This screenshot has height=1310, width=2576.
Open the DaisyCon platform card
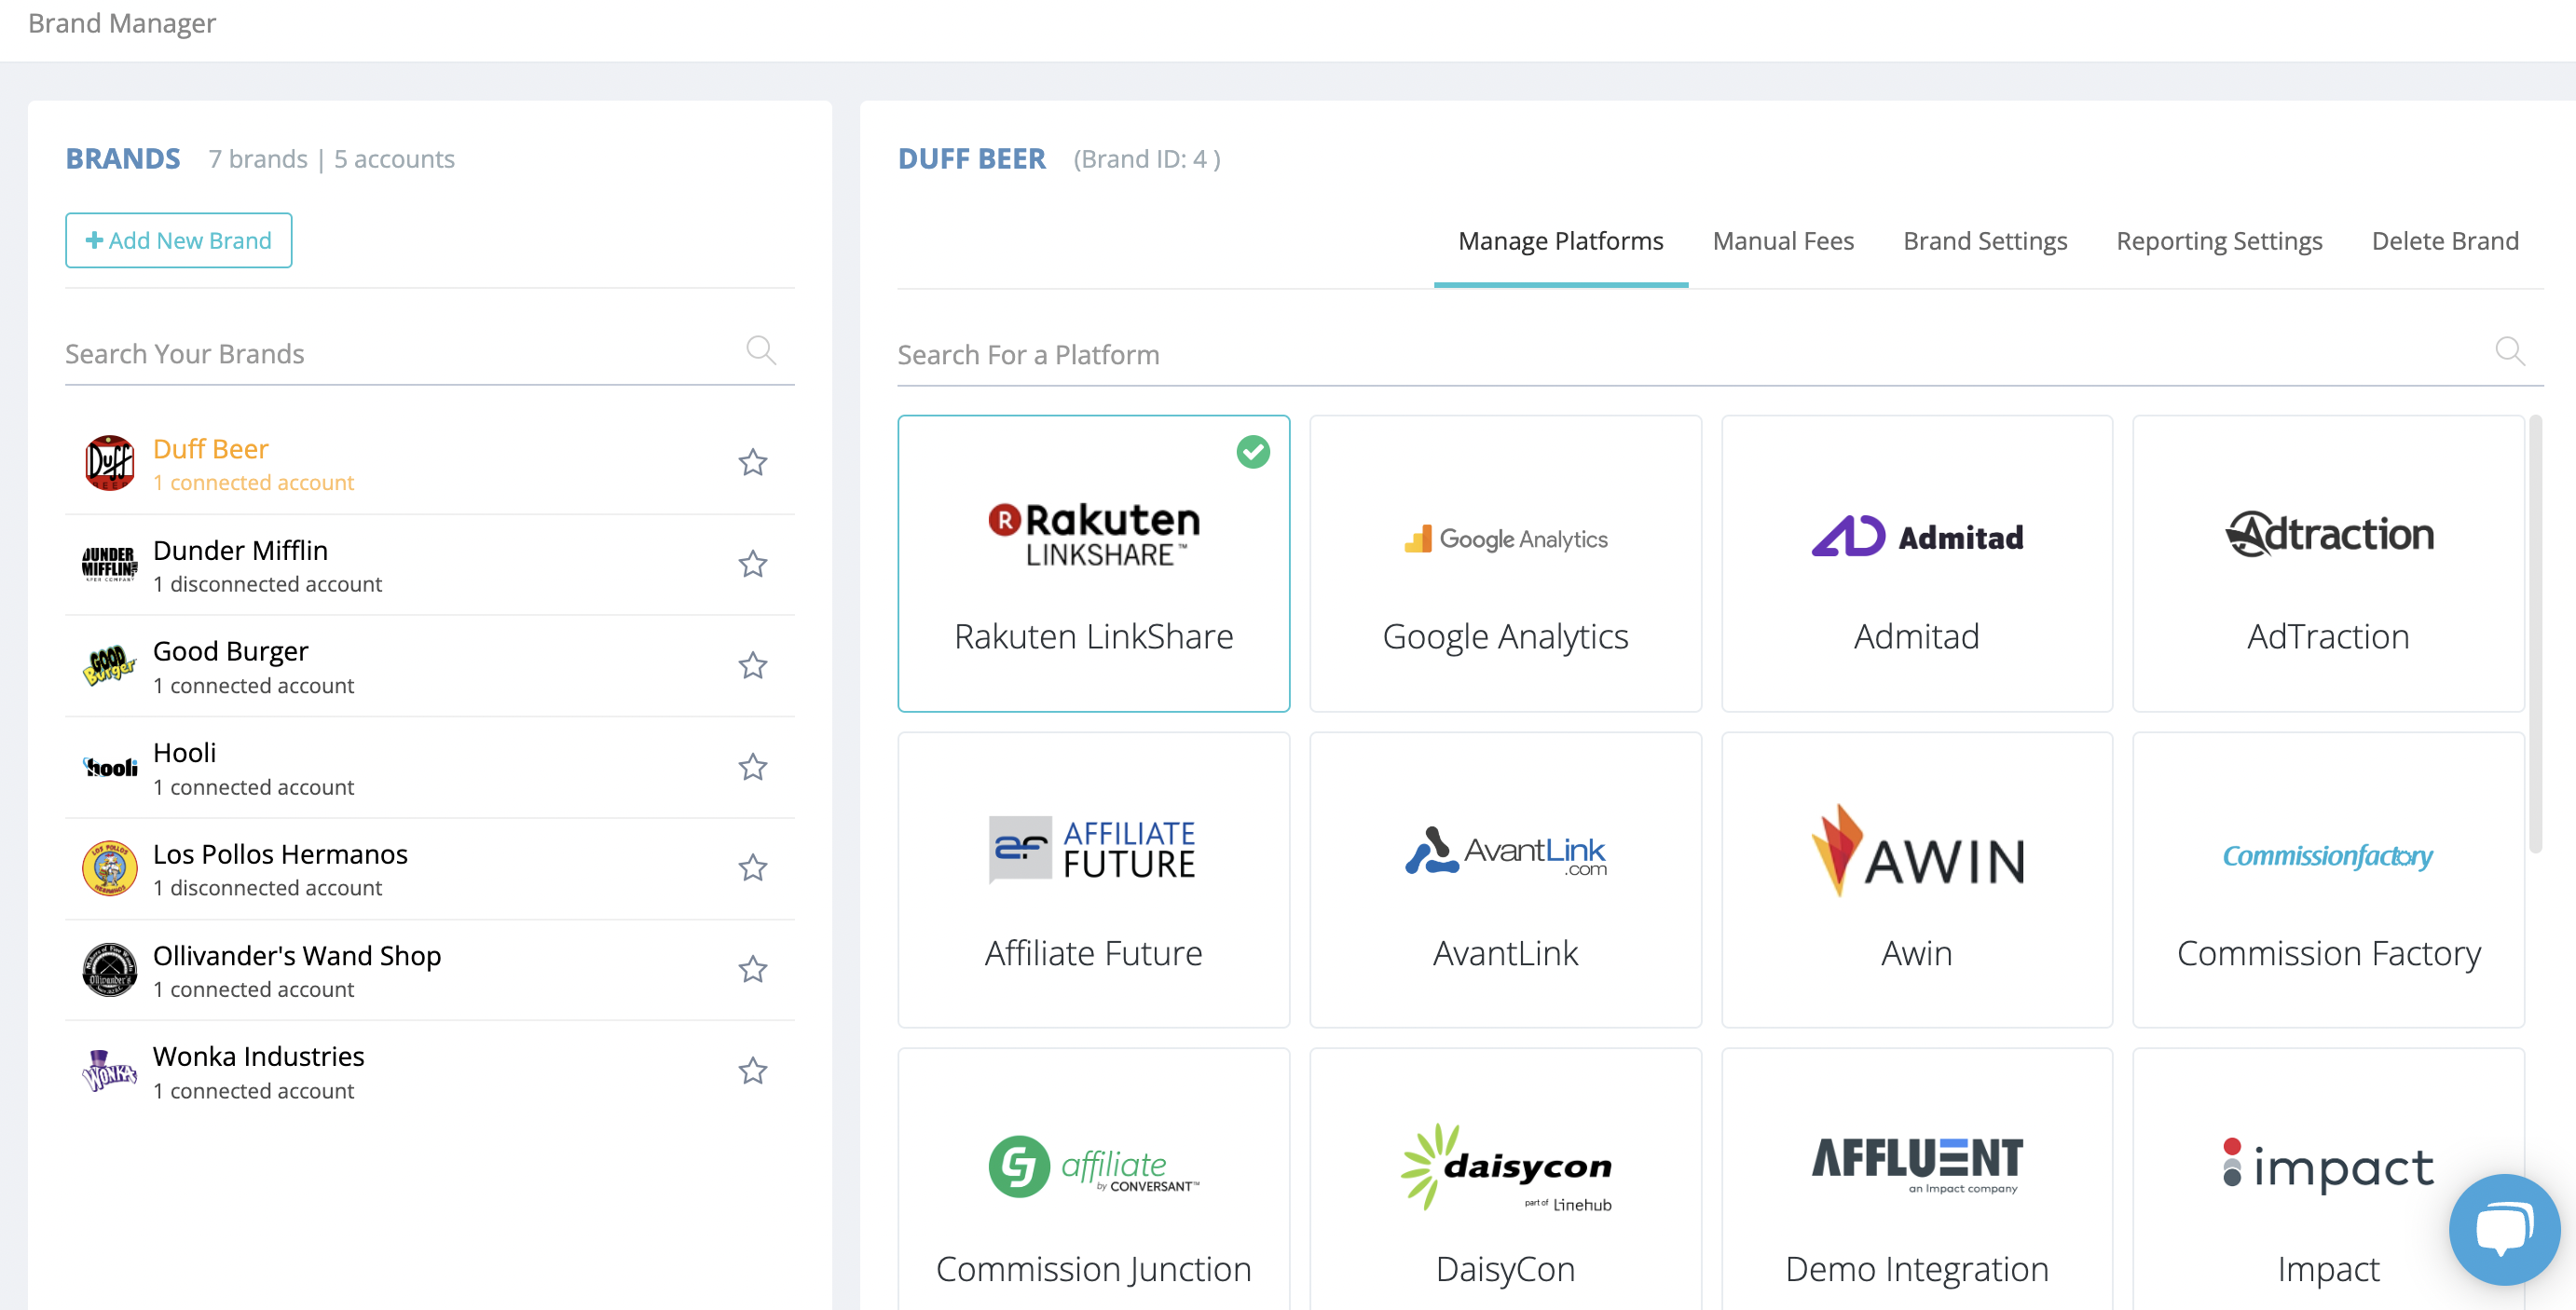[x=1505, y=1180]
